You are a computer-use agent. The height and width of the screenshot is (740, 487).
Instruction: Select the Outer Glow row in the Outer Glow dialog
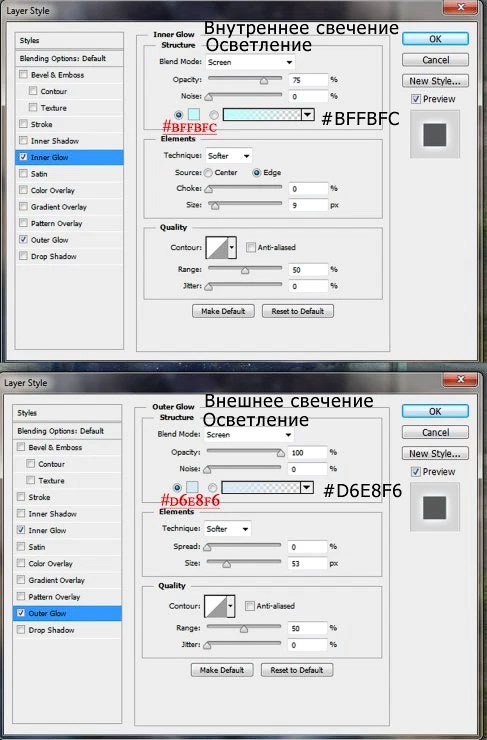pyautogui.click(x=67, y=613)
